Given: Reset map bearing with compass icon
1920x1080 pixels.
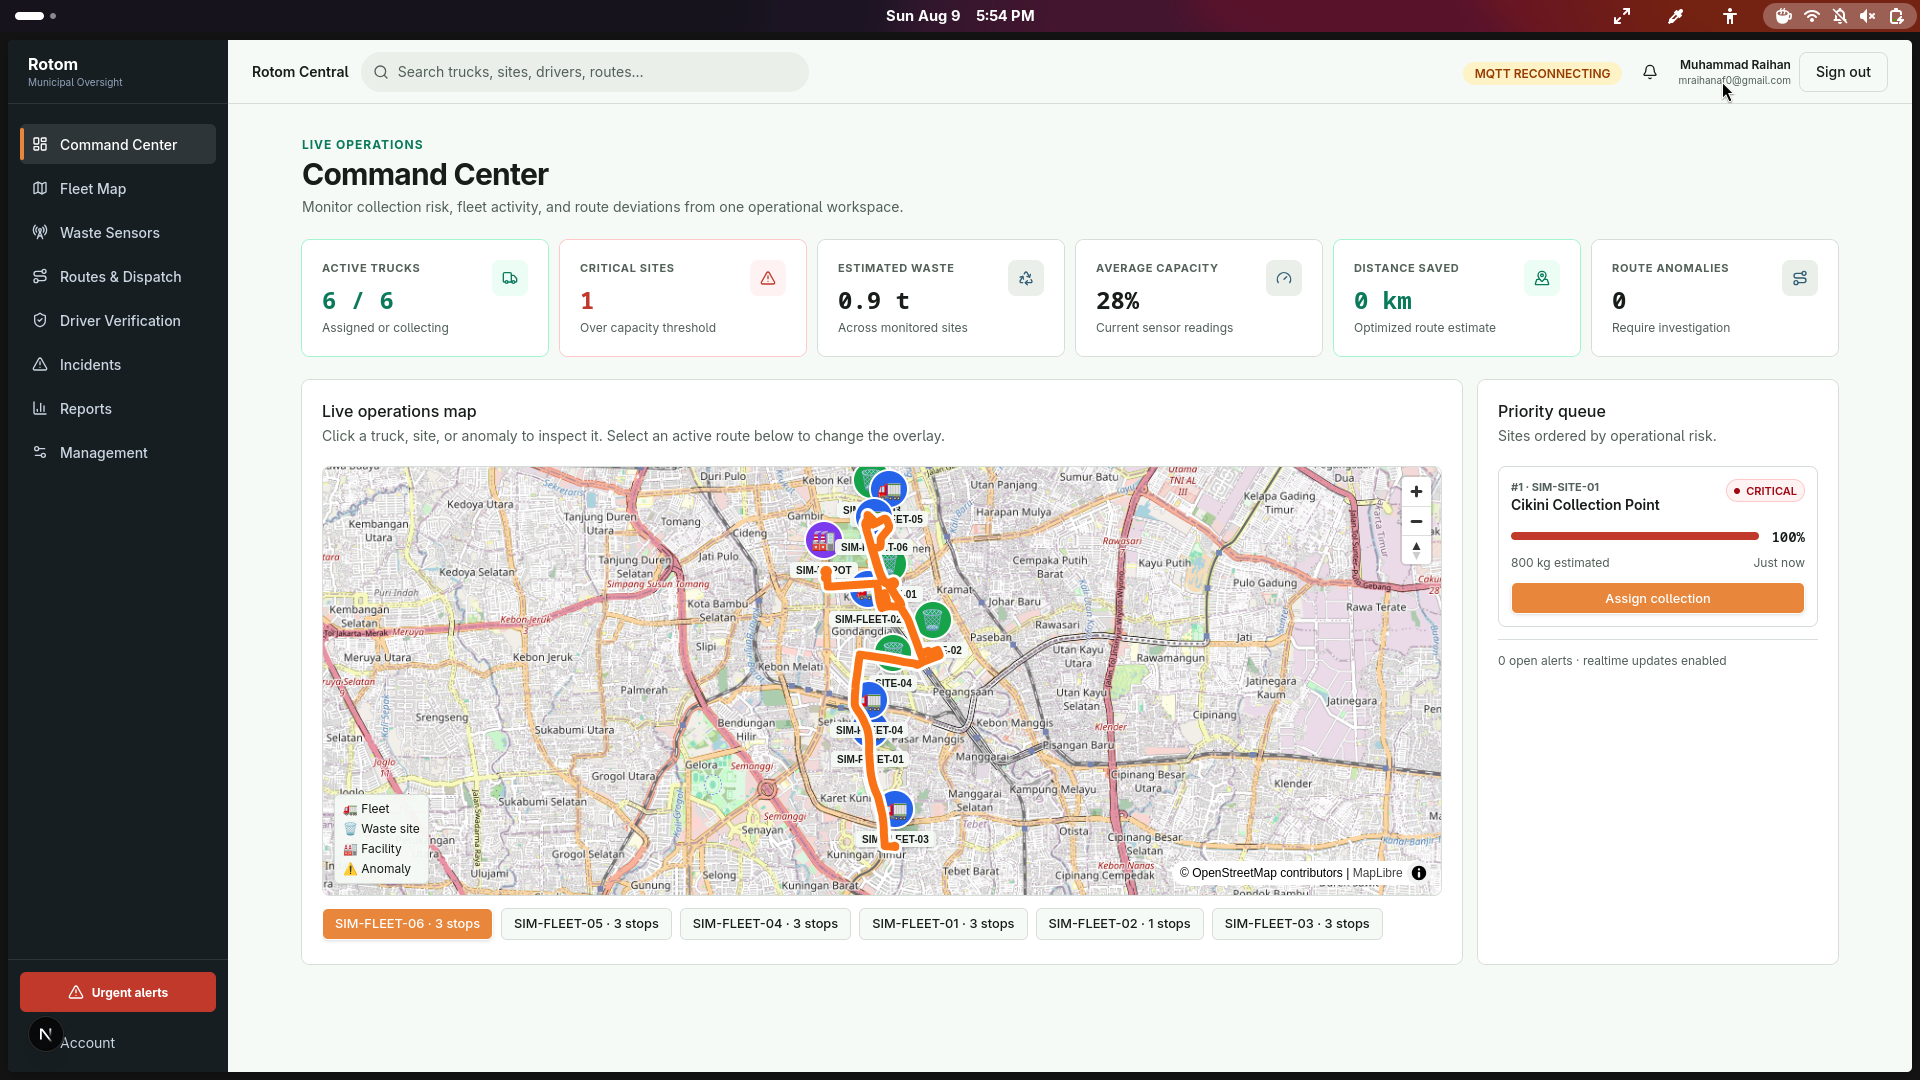Looking at the screenshot, I should [1416, 550].
